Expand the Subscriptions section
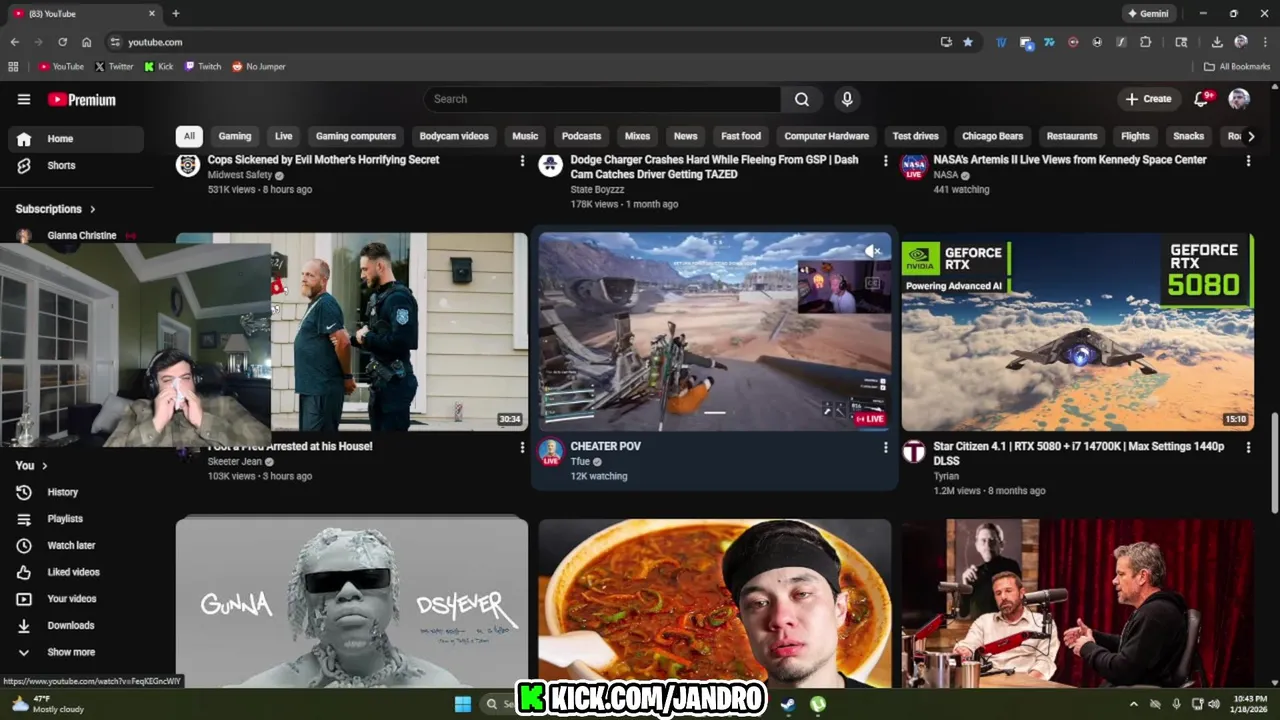Screen dimensions: 1280x720 point(56,209)
